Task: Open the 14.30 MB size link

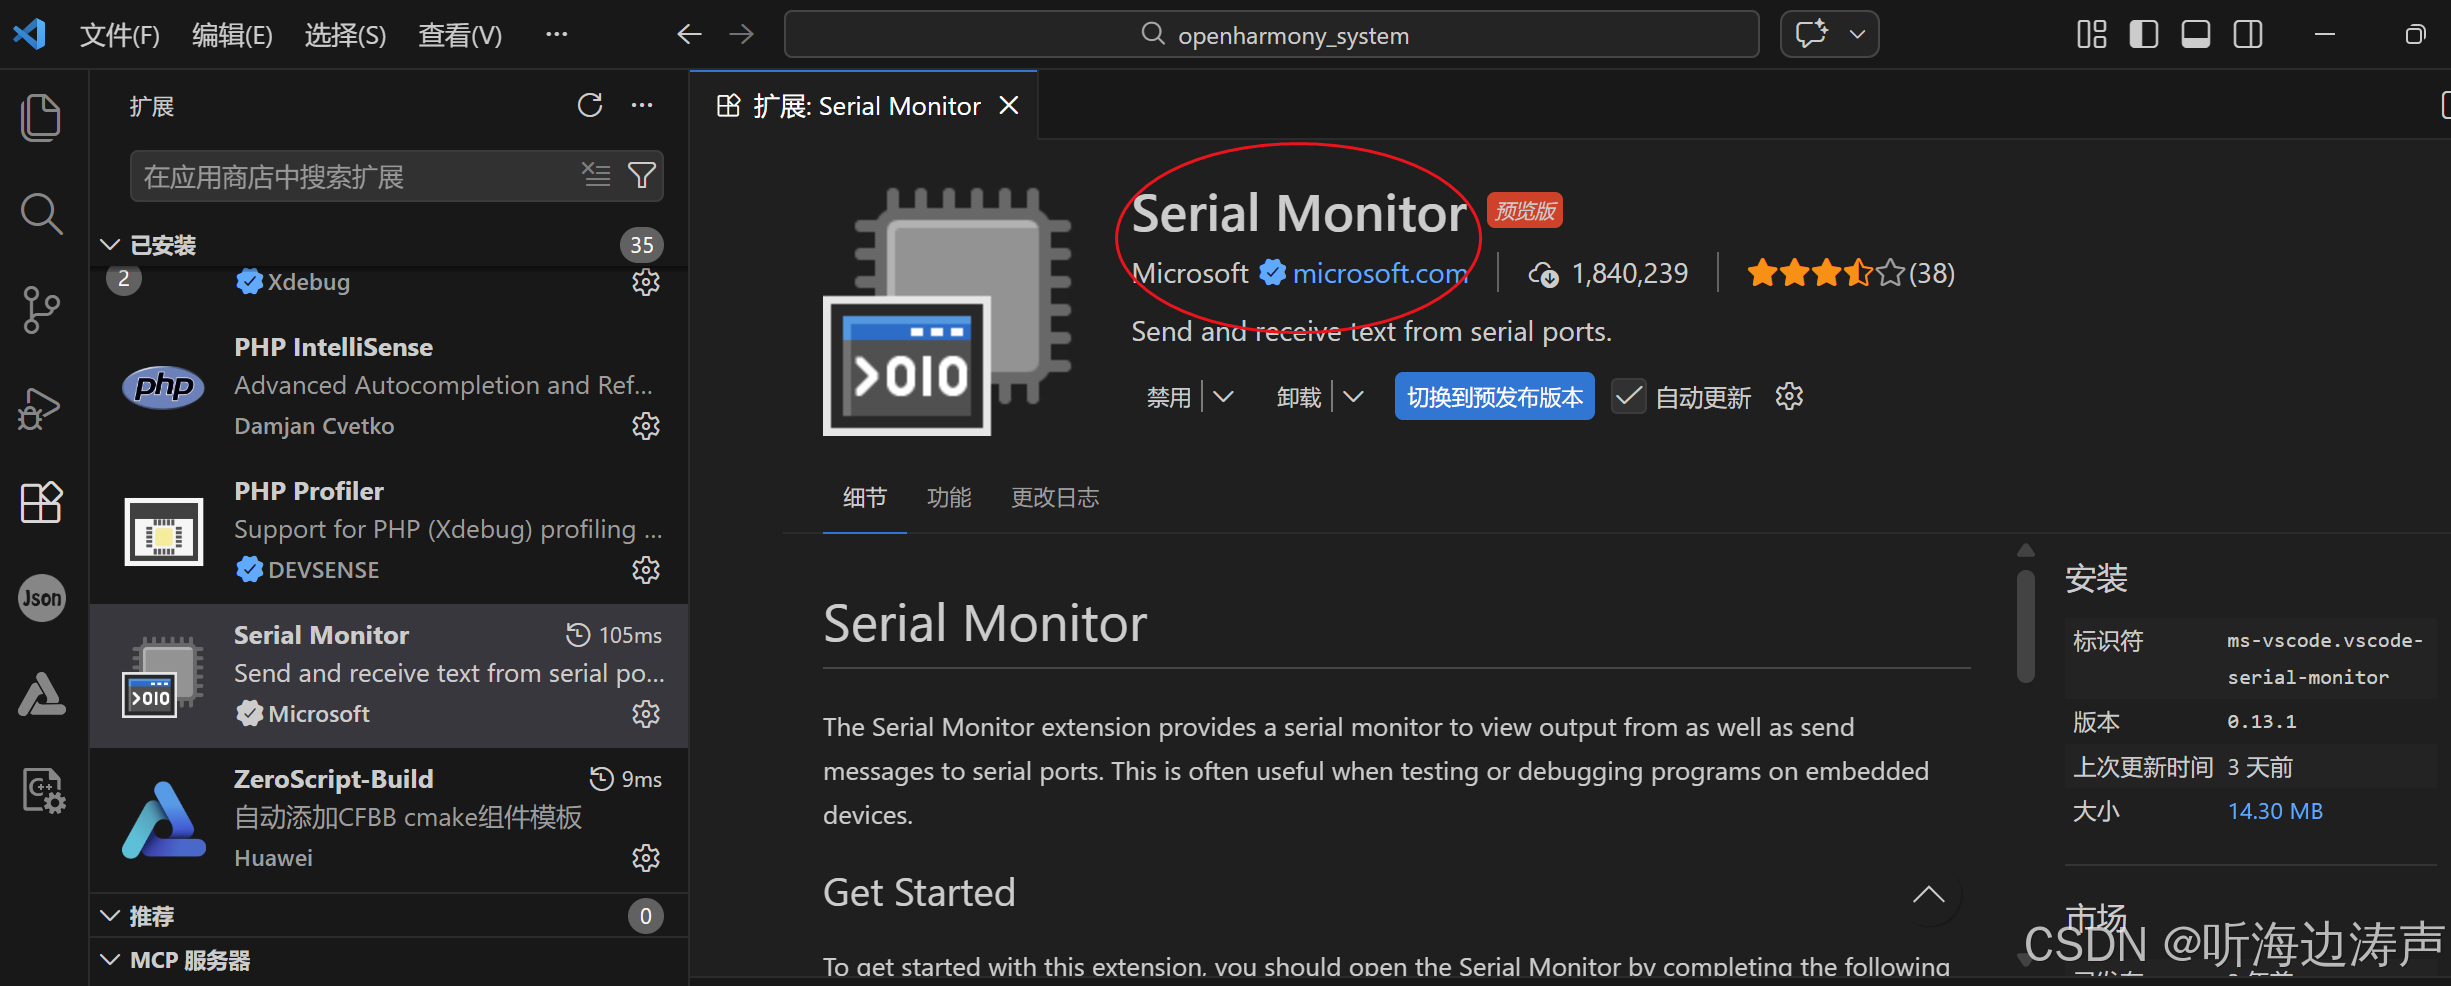Action: 2275,811
